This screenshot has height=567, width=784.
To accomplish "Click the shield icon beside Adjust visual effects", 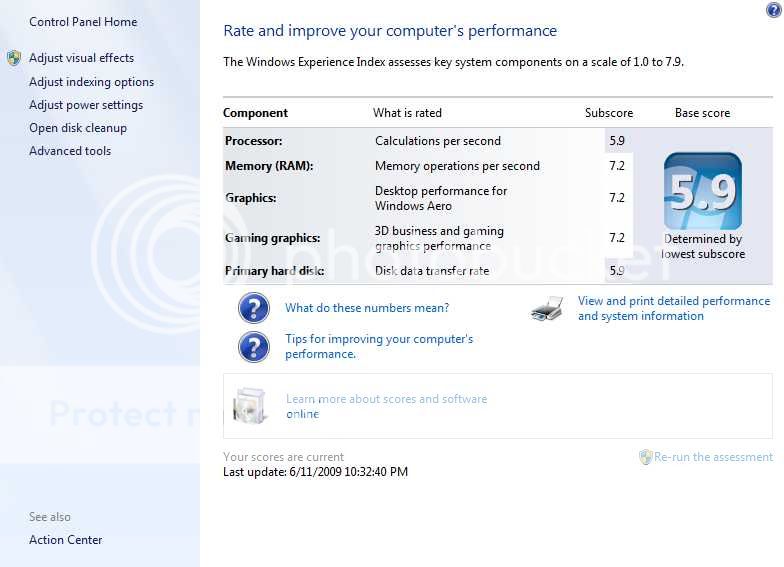I will [x=14, y=58].
